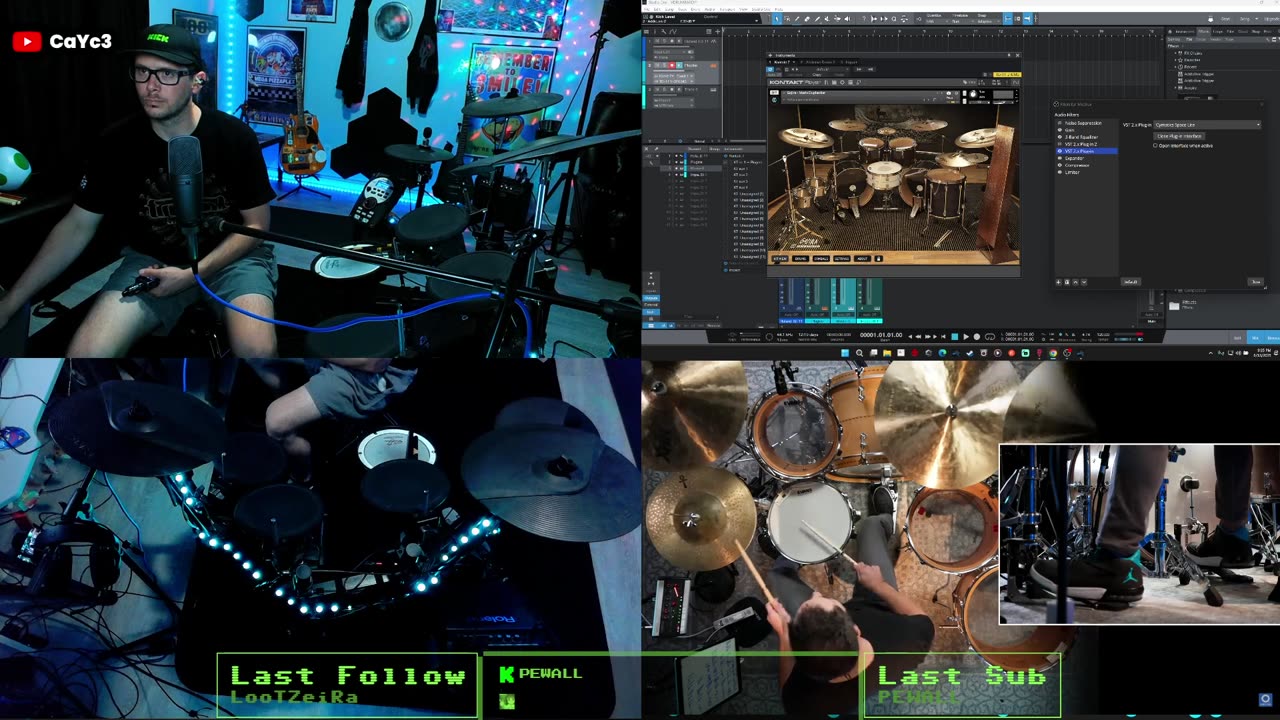Open the Kontakt SETTINGS tab
This screenshot has height=720, width=1280.
(x=842, y=259)
